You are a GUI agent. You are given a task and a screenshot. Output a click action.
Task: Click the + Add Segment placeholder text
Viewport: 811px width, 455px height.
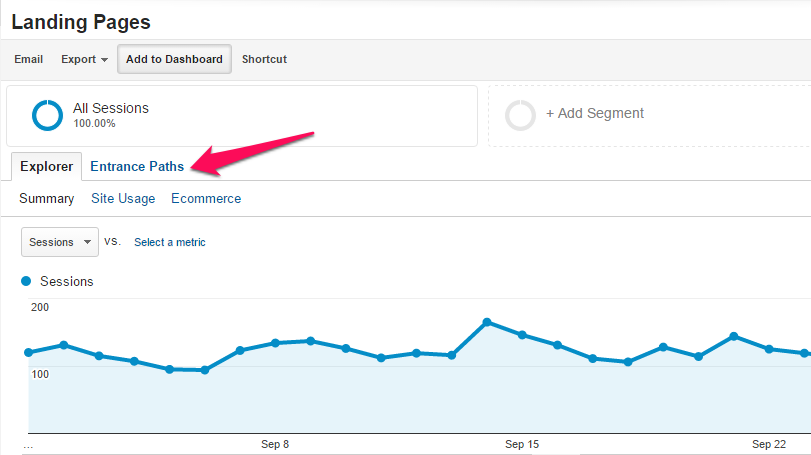point(595,114)
